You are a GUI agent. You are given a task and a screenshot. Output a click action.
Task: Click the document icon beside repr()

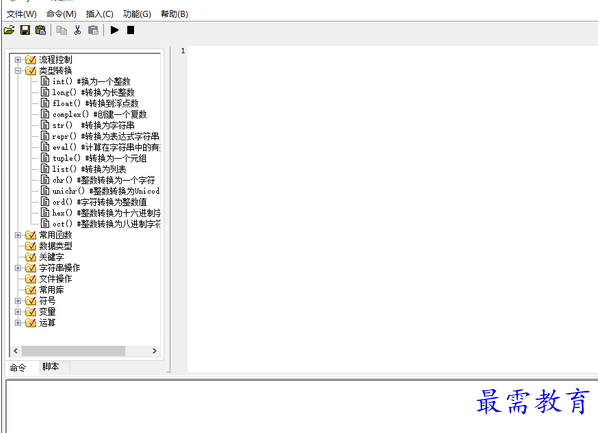click(45, 136)
